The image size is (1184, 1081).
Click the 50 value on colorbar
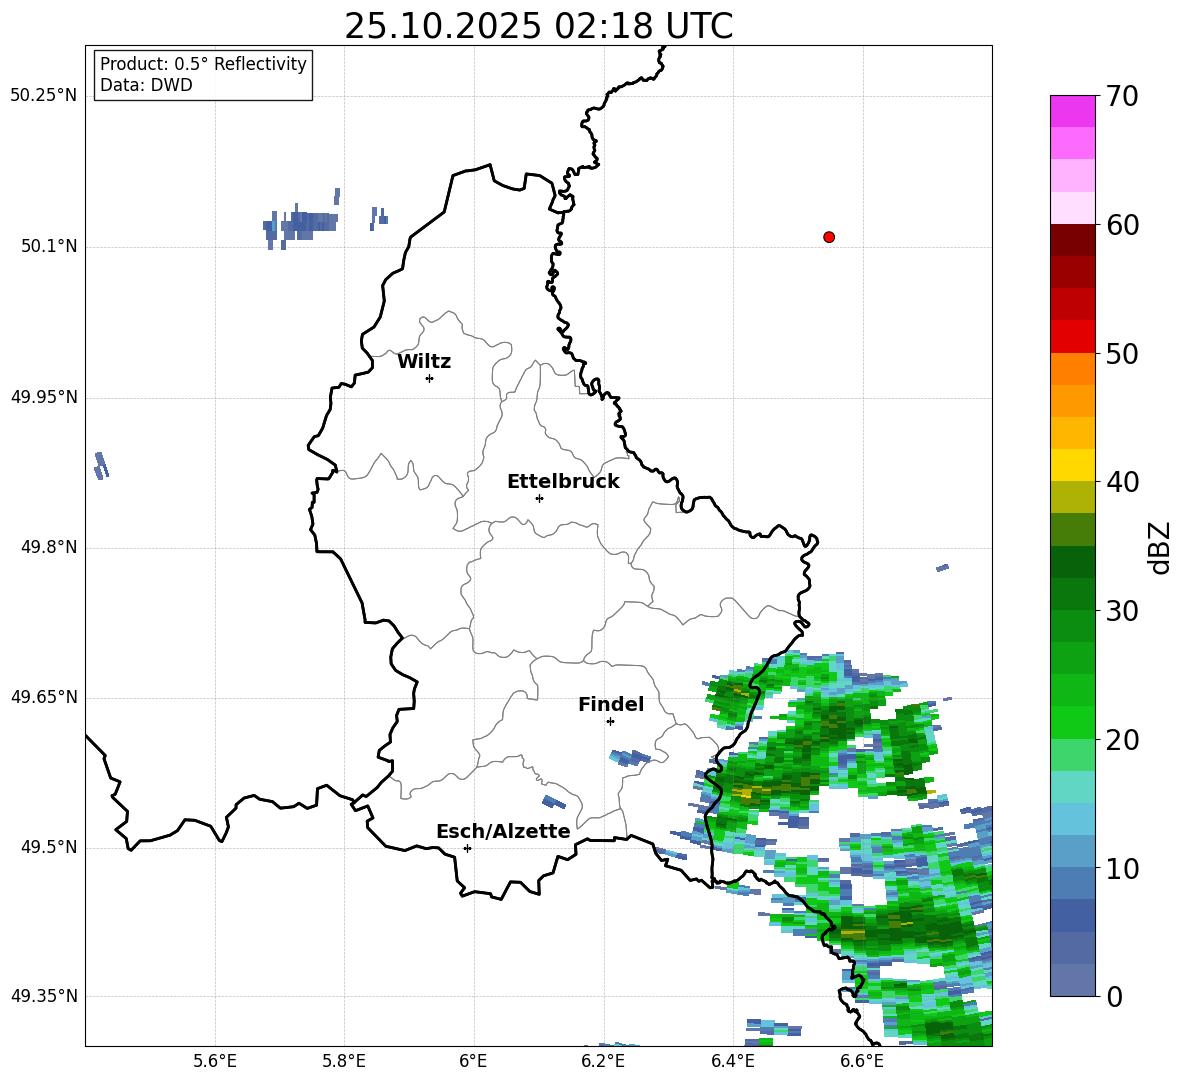pyautogui.click(x=1122, y=354)
